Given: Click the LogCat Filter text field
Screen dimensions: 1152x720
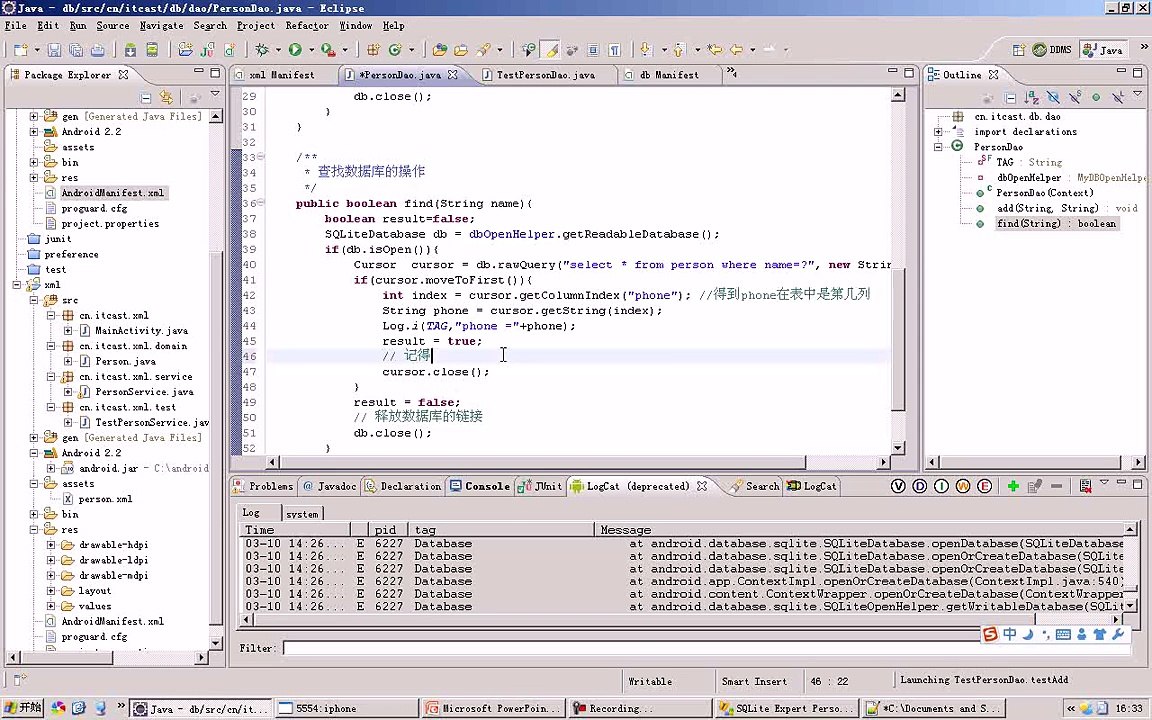Looking at the screenshot, I should click(x=707, y=648).
